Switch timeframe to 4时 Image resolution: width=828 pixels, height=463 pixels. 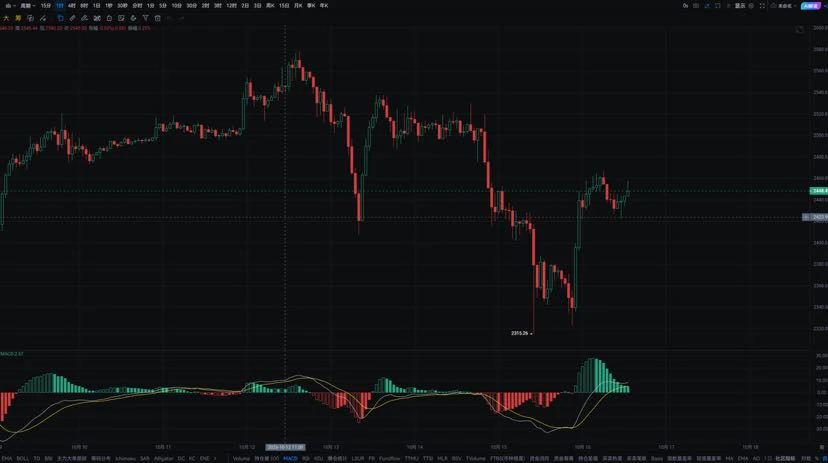tap(71, 5)
